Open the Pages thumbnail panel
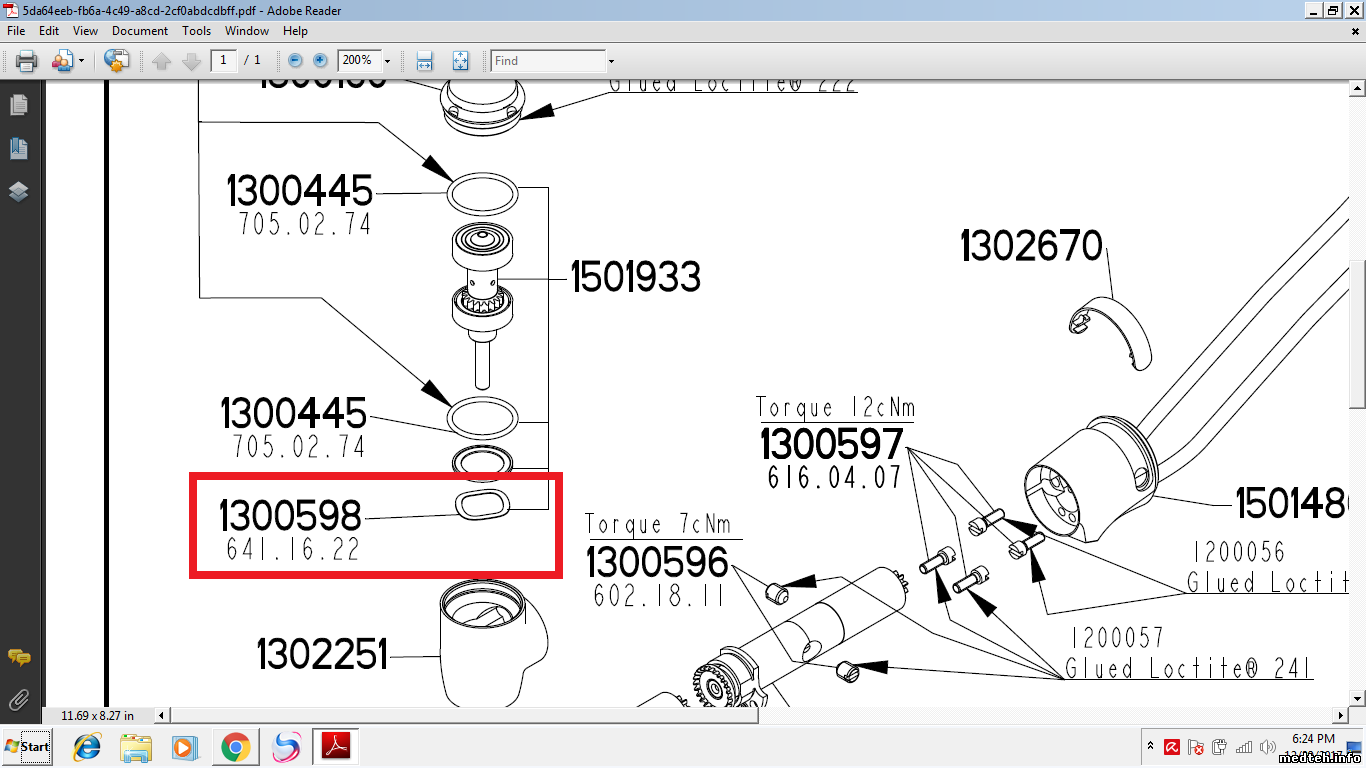1366x768 pixels. [18, 105]
